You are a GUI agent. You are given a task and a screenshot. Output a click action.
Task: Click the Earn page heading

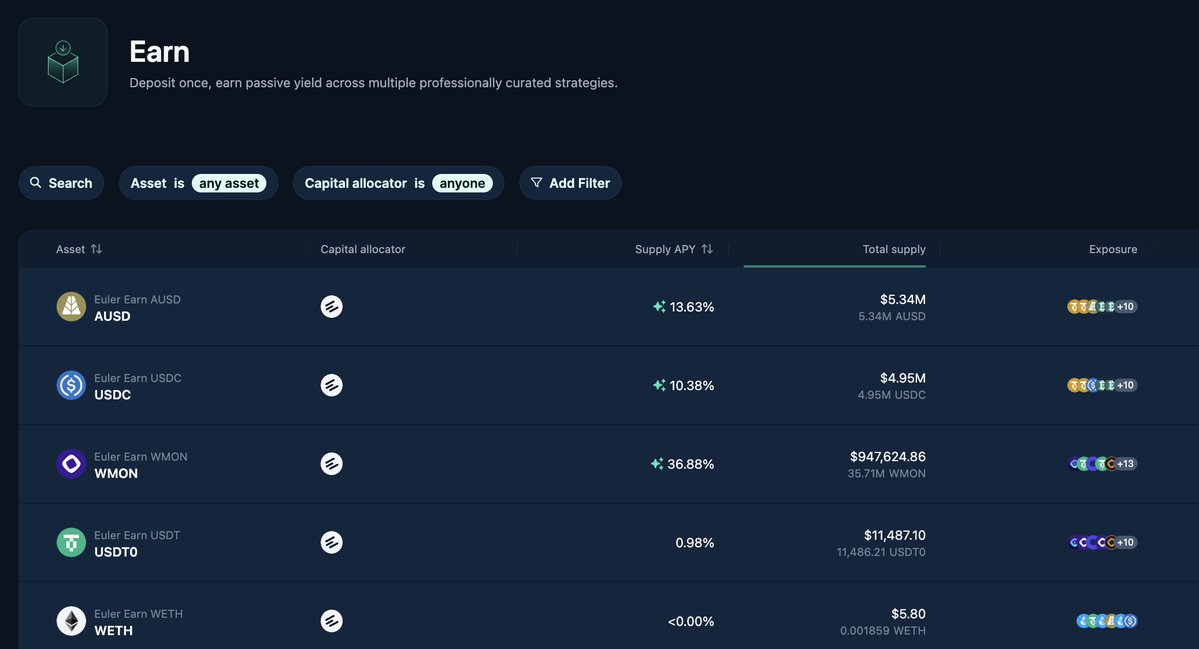[159, 52]
